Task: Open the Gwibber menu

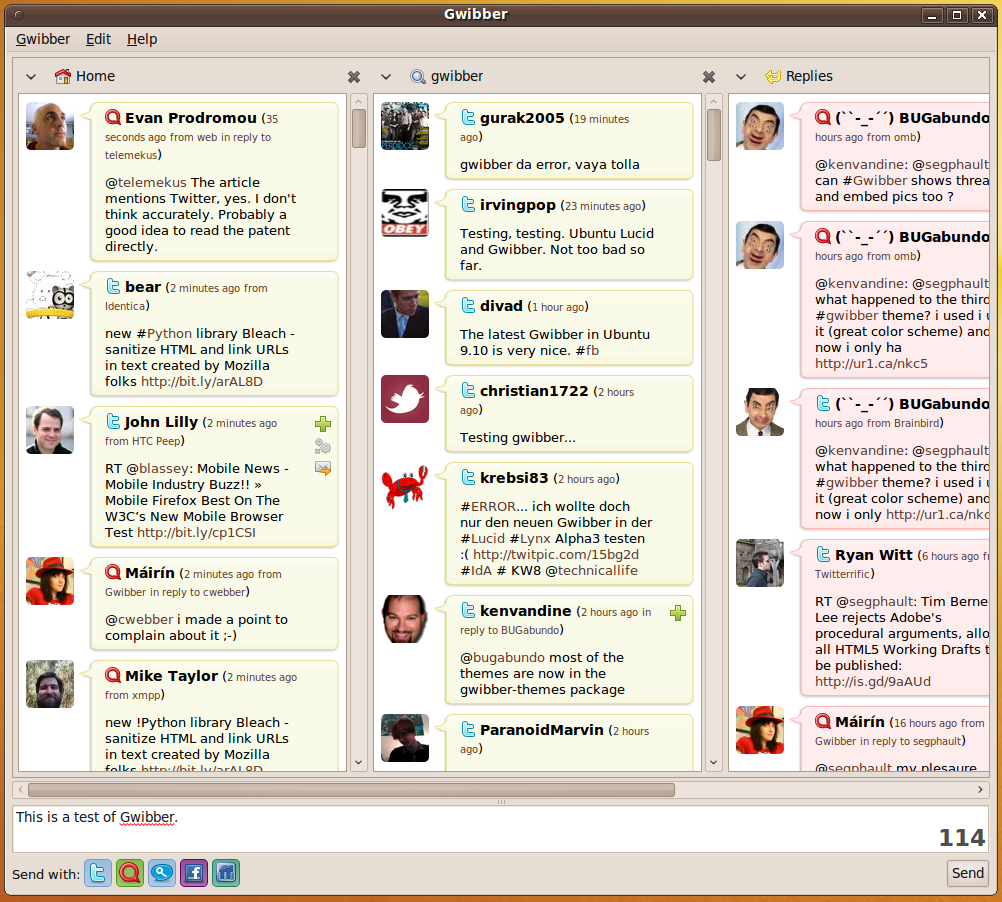Action: click(x=43, y=39)
